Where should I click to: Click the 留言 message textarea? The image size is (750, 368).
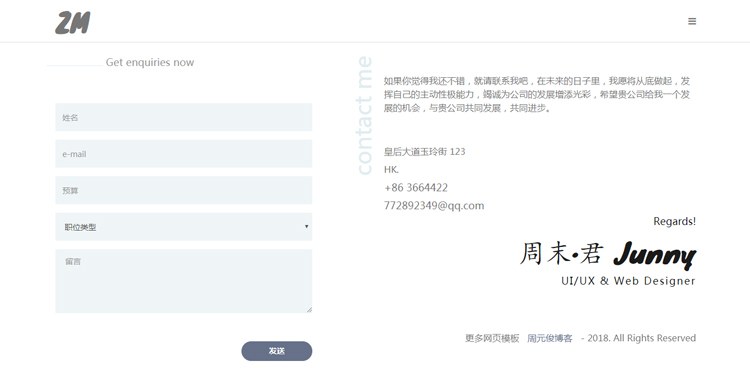click(x=184, y=281)
